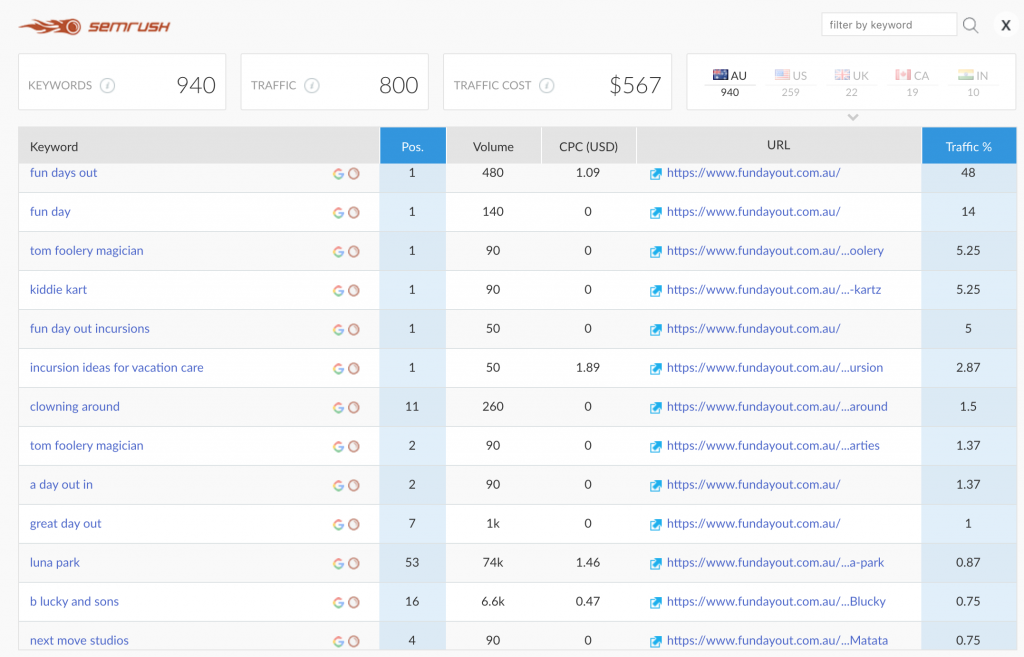Open the URL ending in ...around

point(777,406)
